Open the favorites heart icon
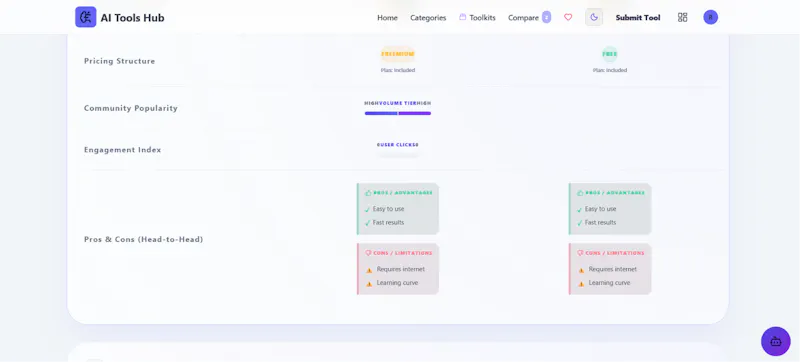Image resolution: width=800 pixels, height=362 pixels. coord(568,17)
